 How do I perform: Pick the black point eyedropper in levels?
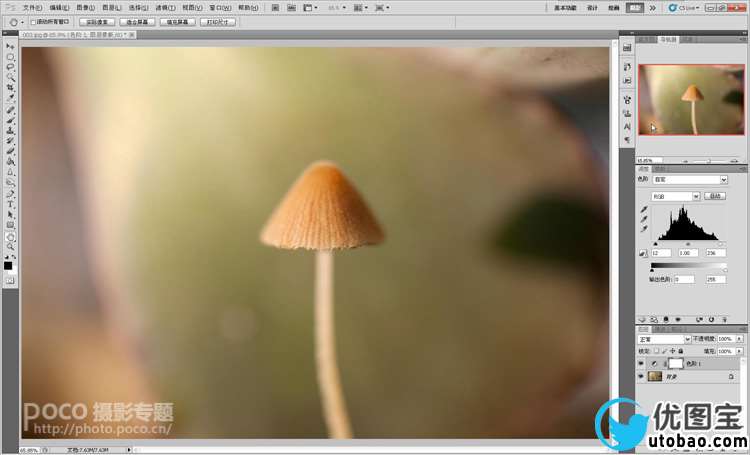(x=644, y=210)
